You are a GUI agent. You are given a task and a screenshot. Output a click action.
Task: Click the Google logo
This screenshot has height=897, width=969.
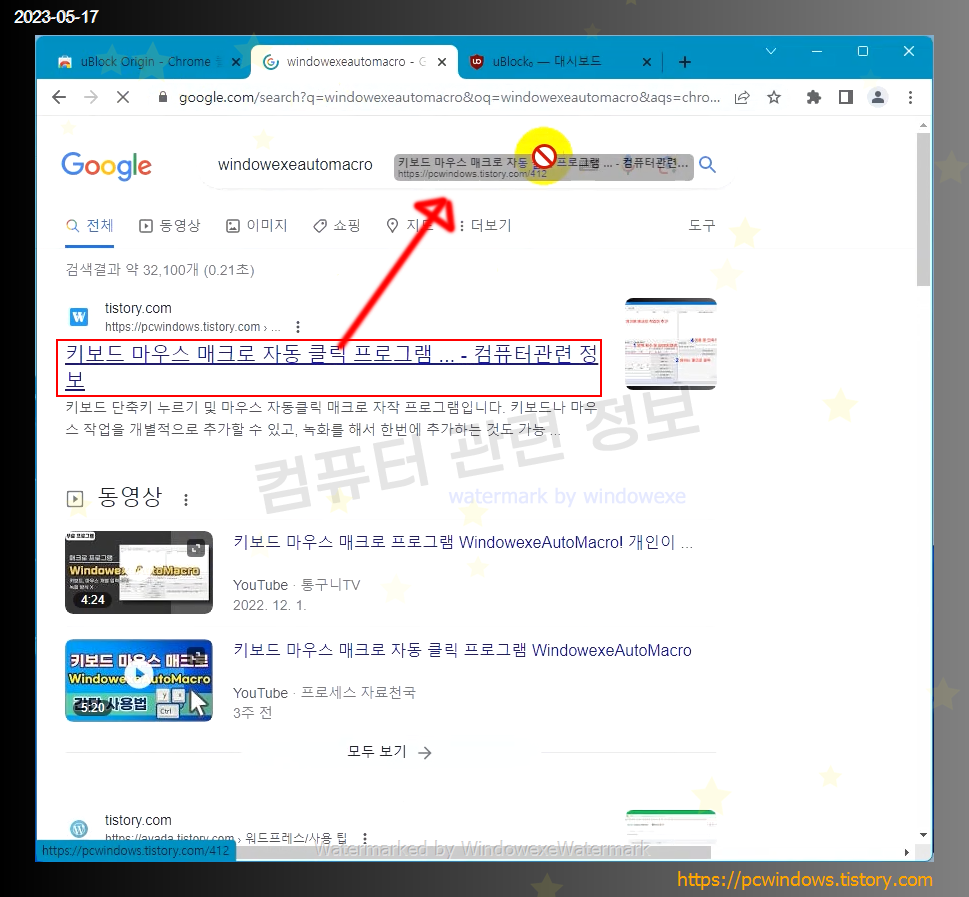(106, 166)
